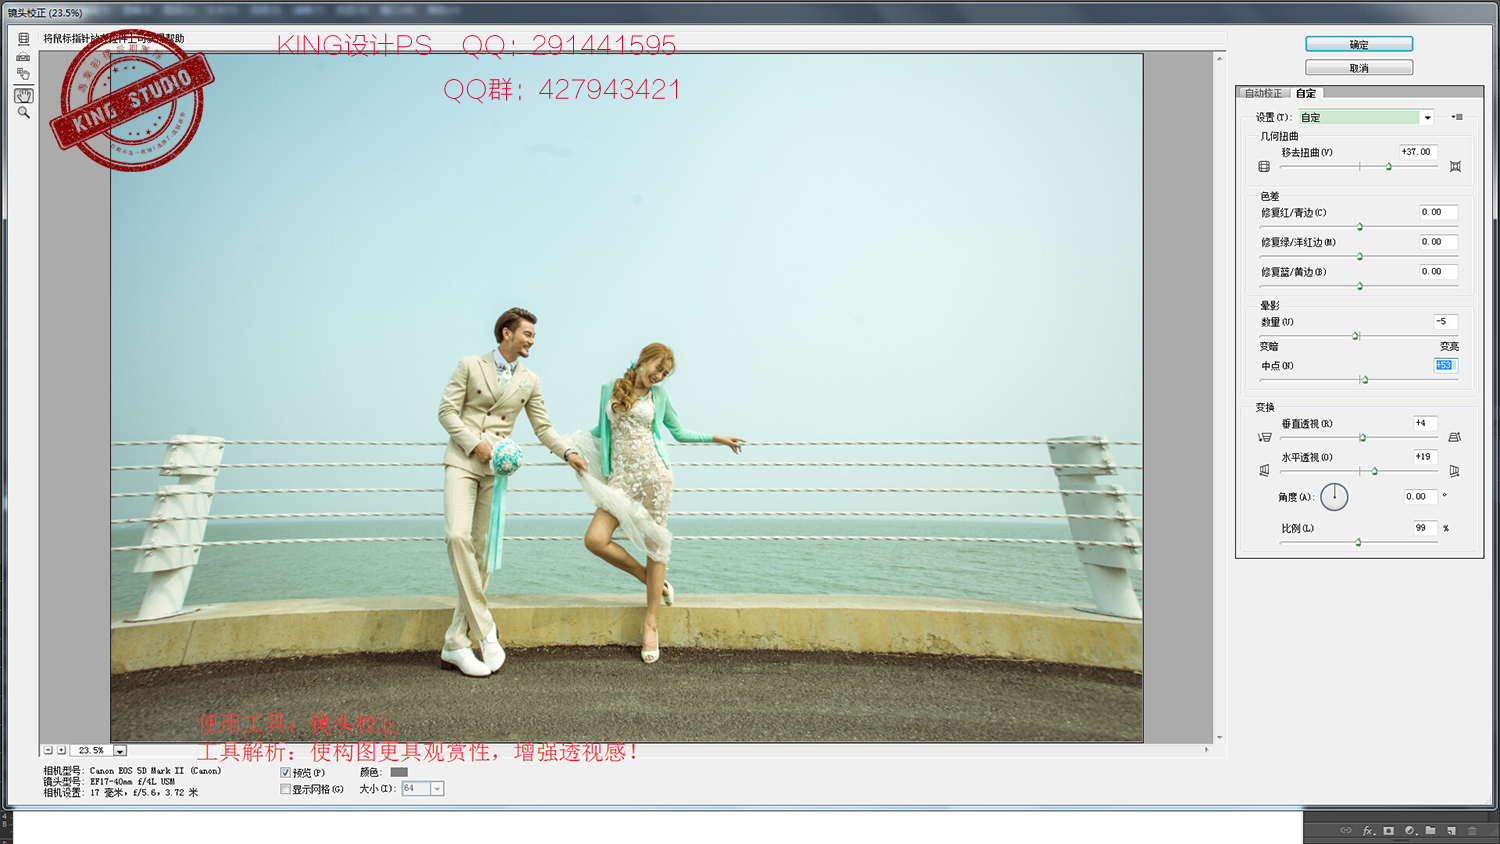Click the lens model text EF17-40mm f/4L USM
The image size is (1500, 844).
tap(133, 782)
